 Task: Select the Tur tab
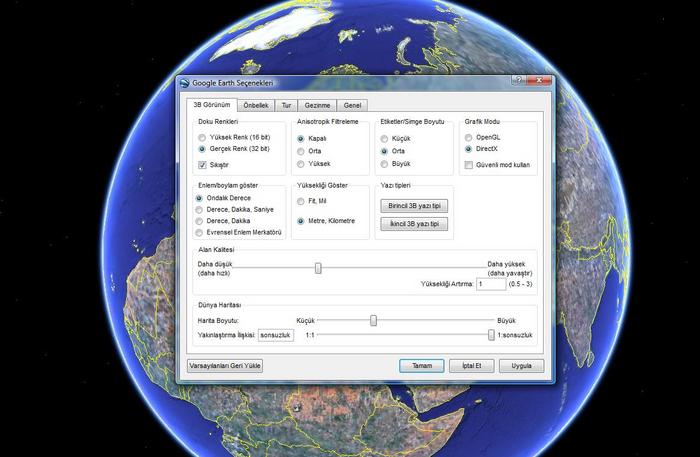287,105
